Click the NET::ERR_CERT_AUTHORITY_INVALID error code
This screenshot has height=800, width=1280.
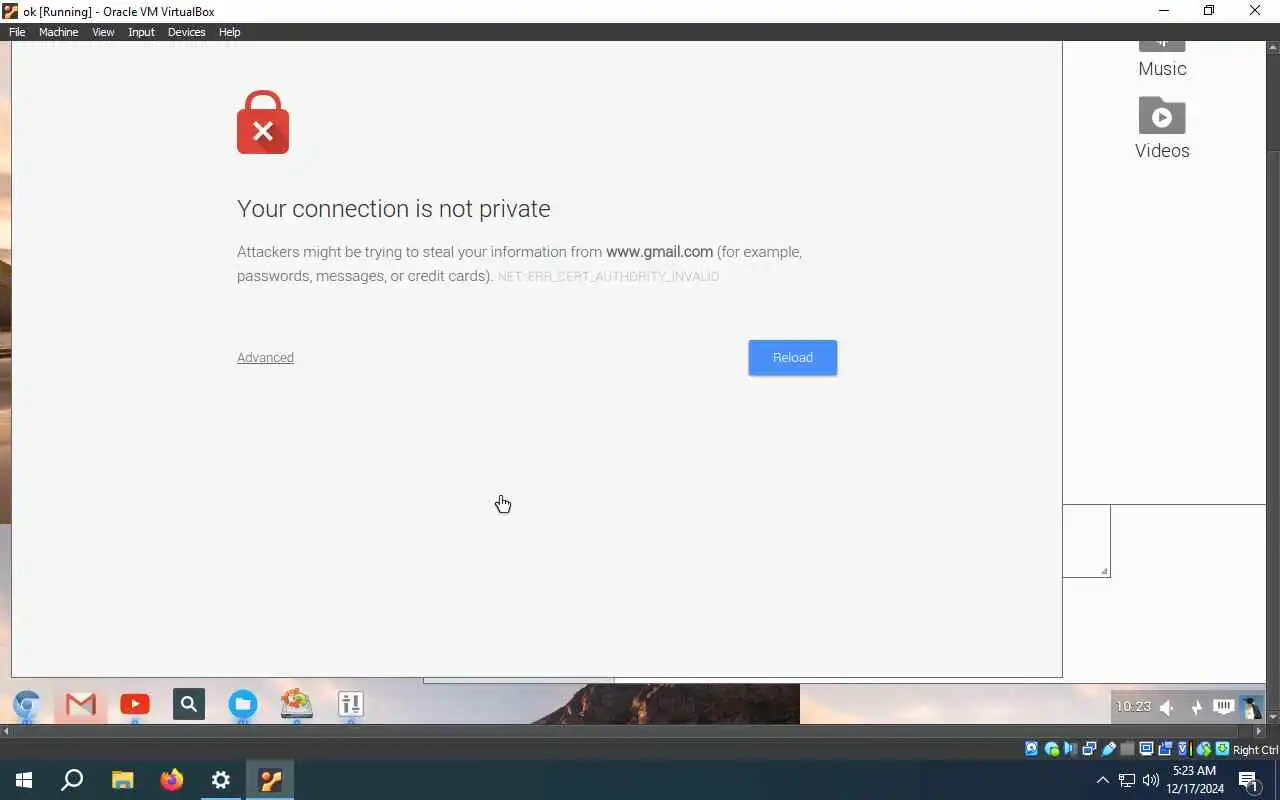608,276
